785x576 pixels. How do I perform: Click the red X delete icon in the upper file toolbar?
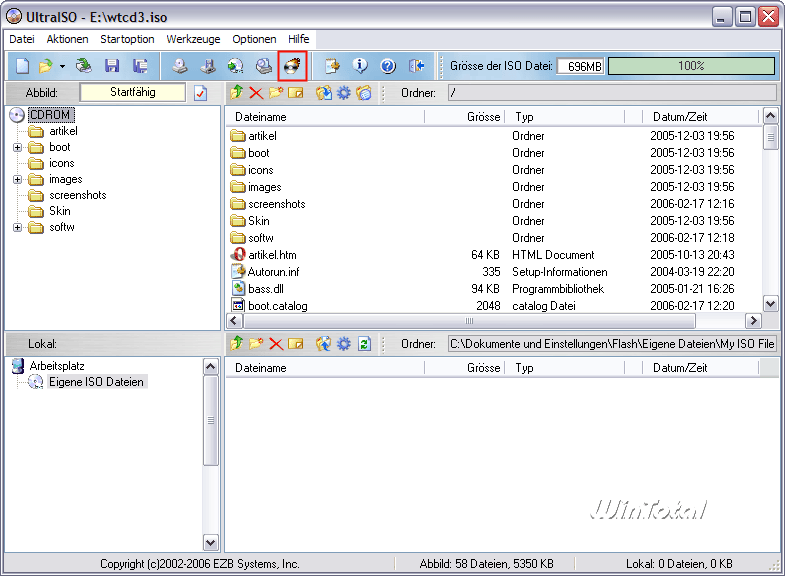point(256,93)
